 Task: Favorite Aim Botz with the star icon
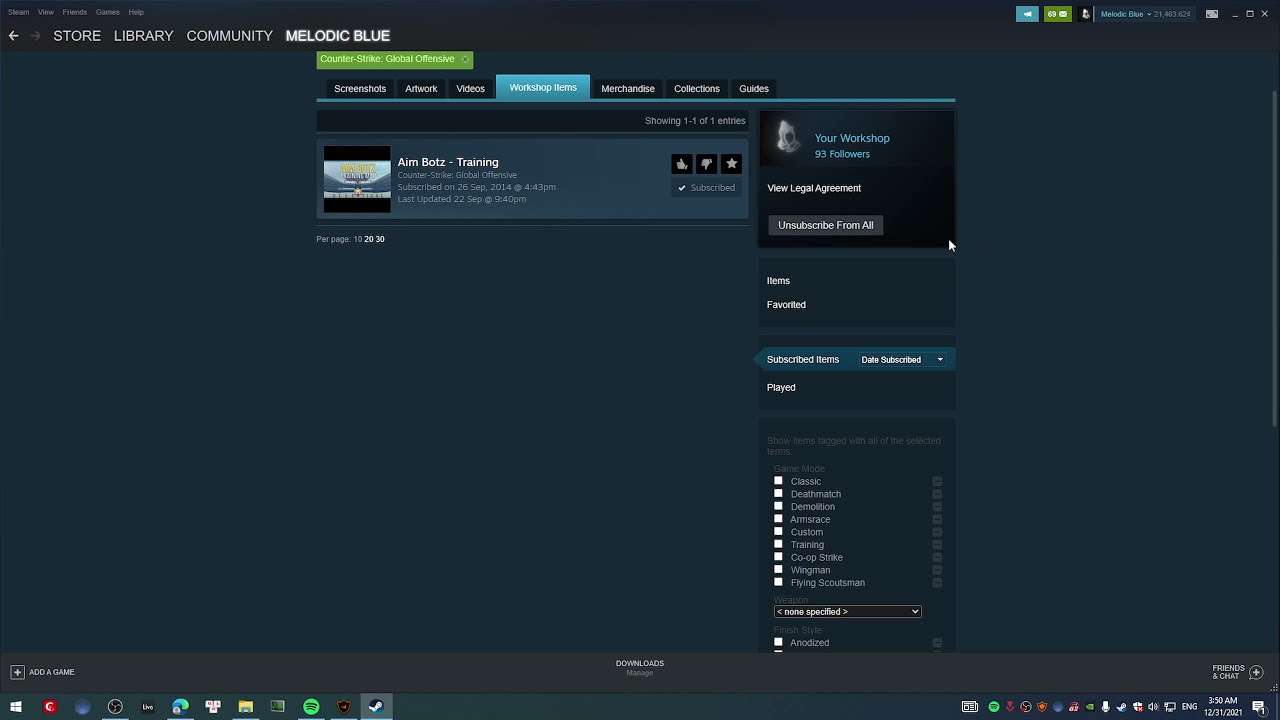(x=731, y=164)
